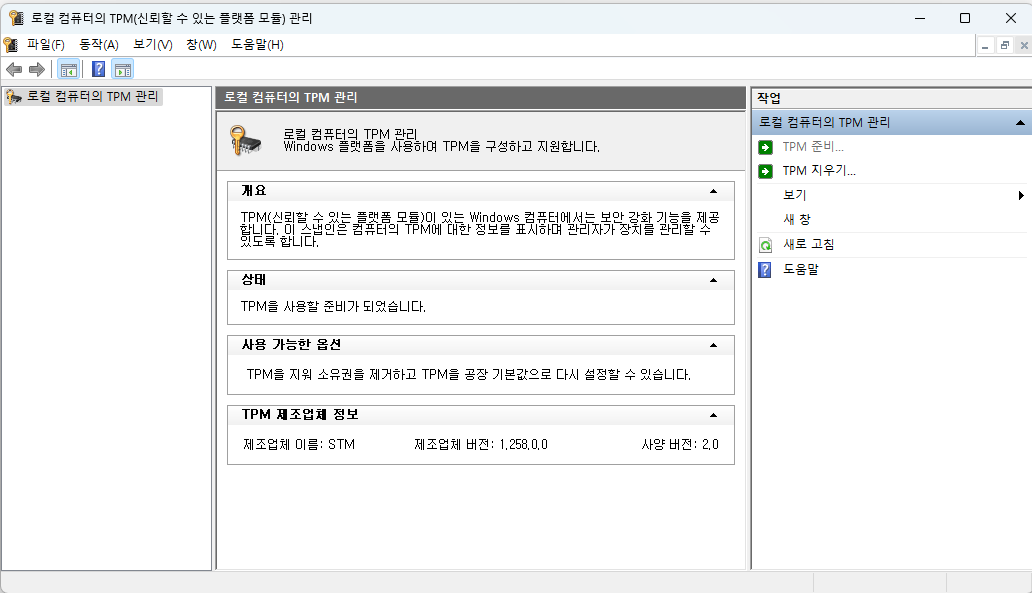Image resolution: width=1032 pixels, height=593 pixels.
Task: Open the 도움말(H) menu
Action: [x=257, y=45]
